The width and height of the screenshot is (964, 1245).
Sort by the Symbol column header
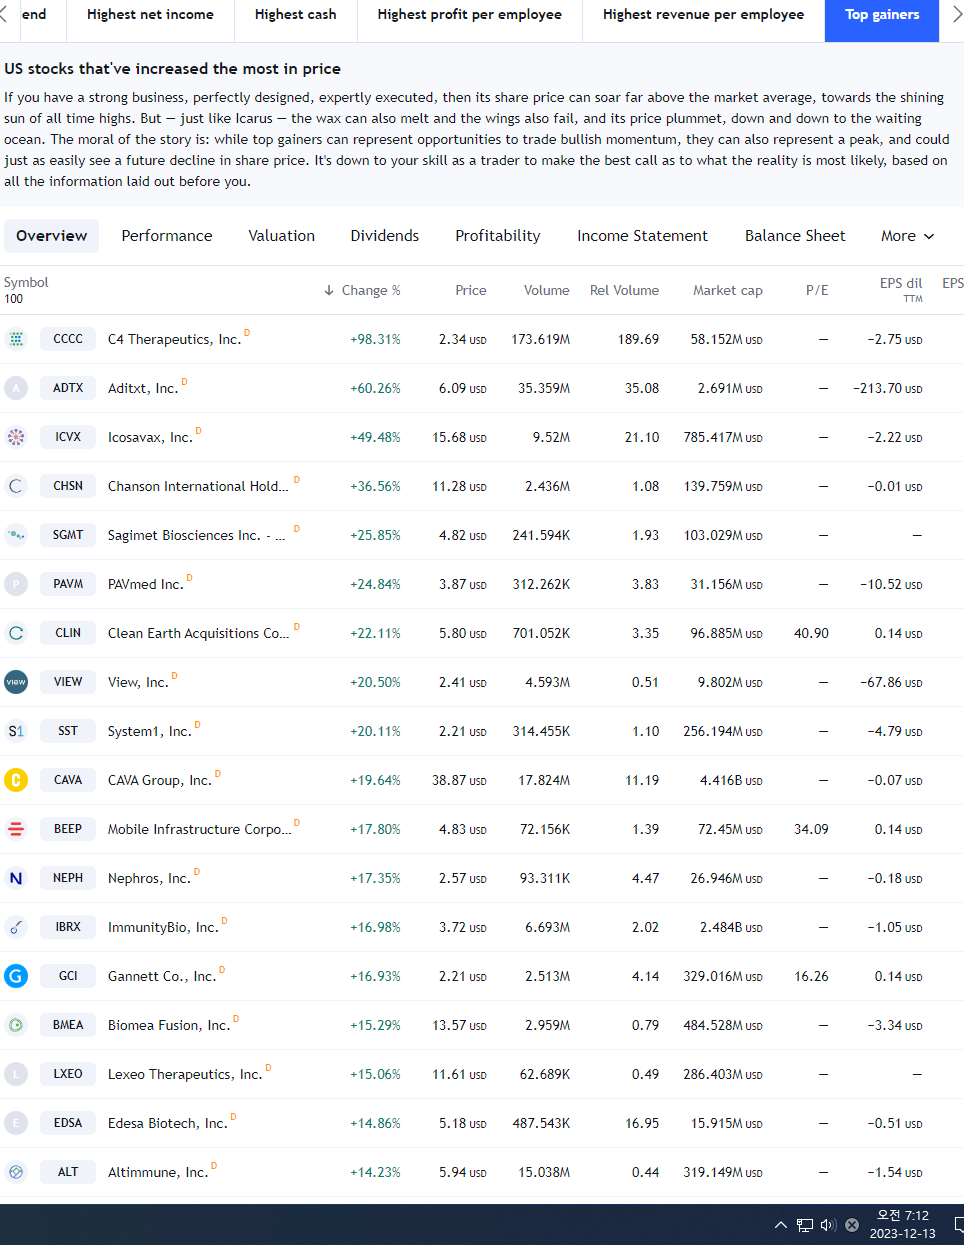pyautogui.click(x=26, y=283)
